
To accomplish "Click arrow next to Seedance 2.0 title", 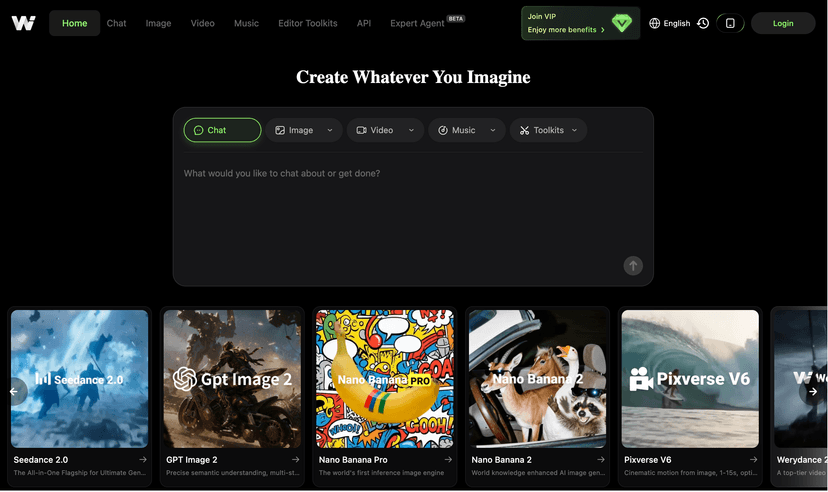I will click(x=143, y=460).
